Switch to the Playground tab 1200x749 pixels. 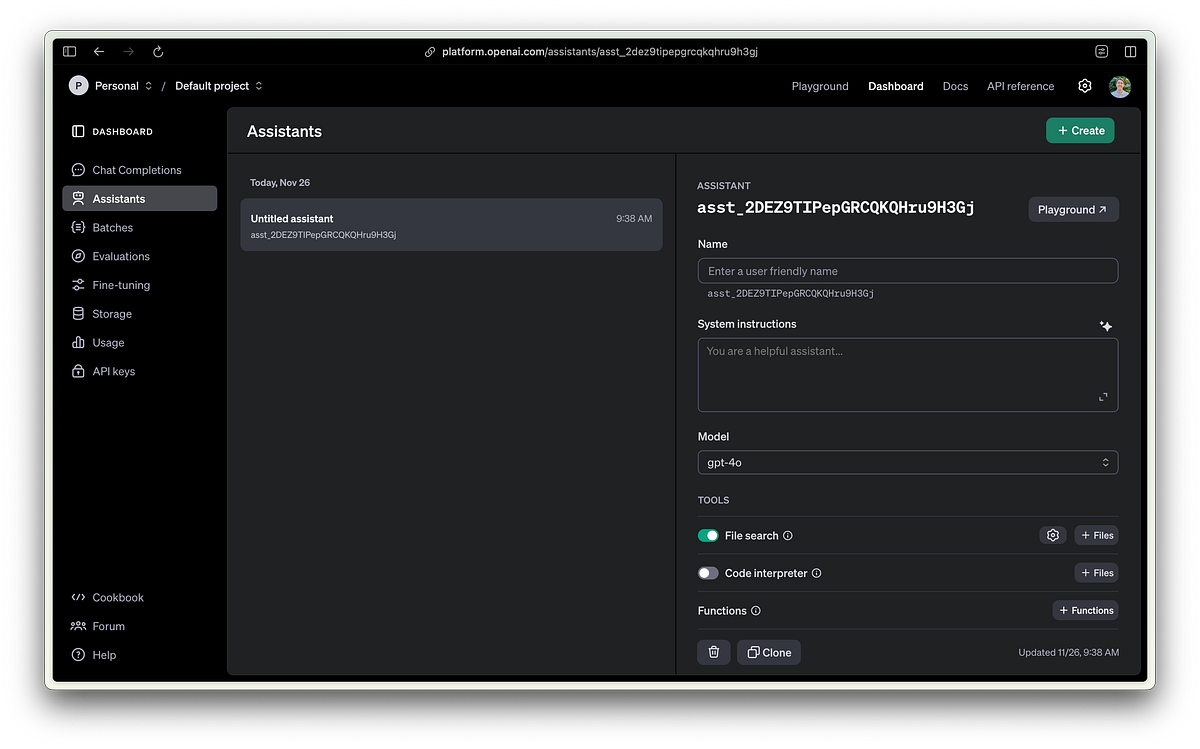tap(820, 86)
